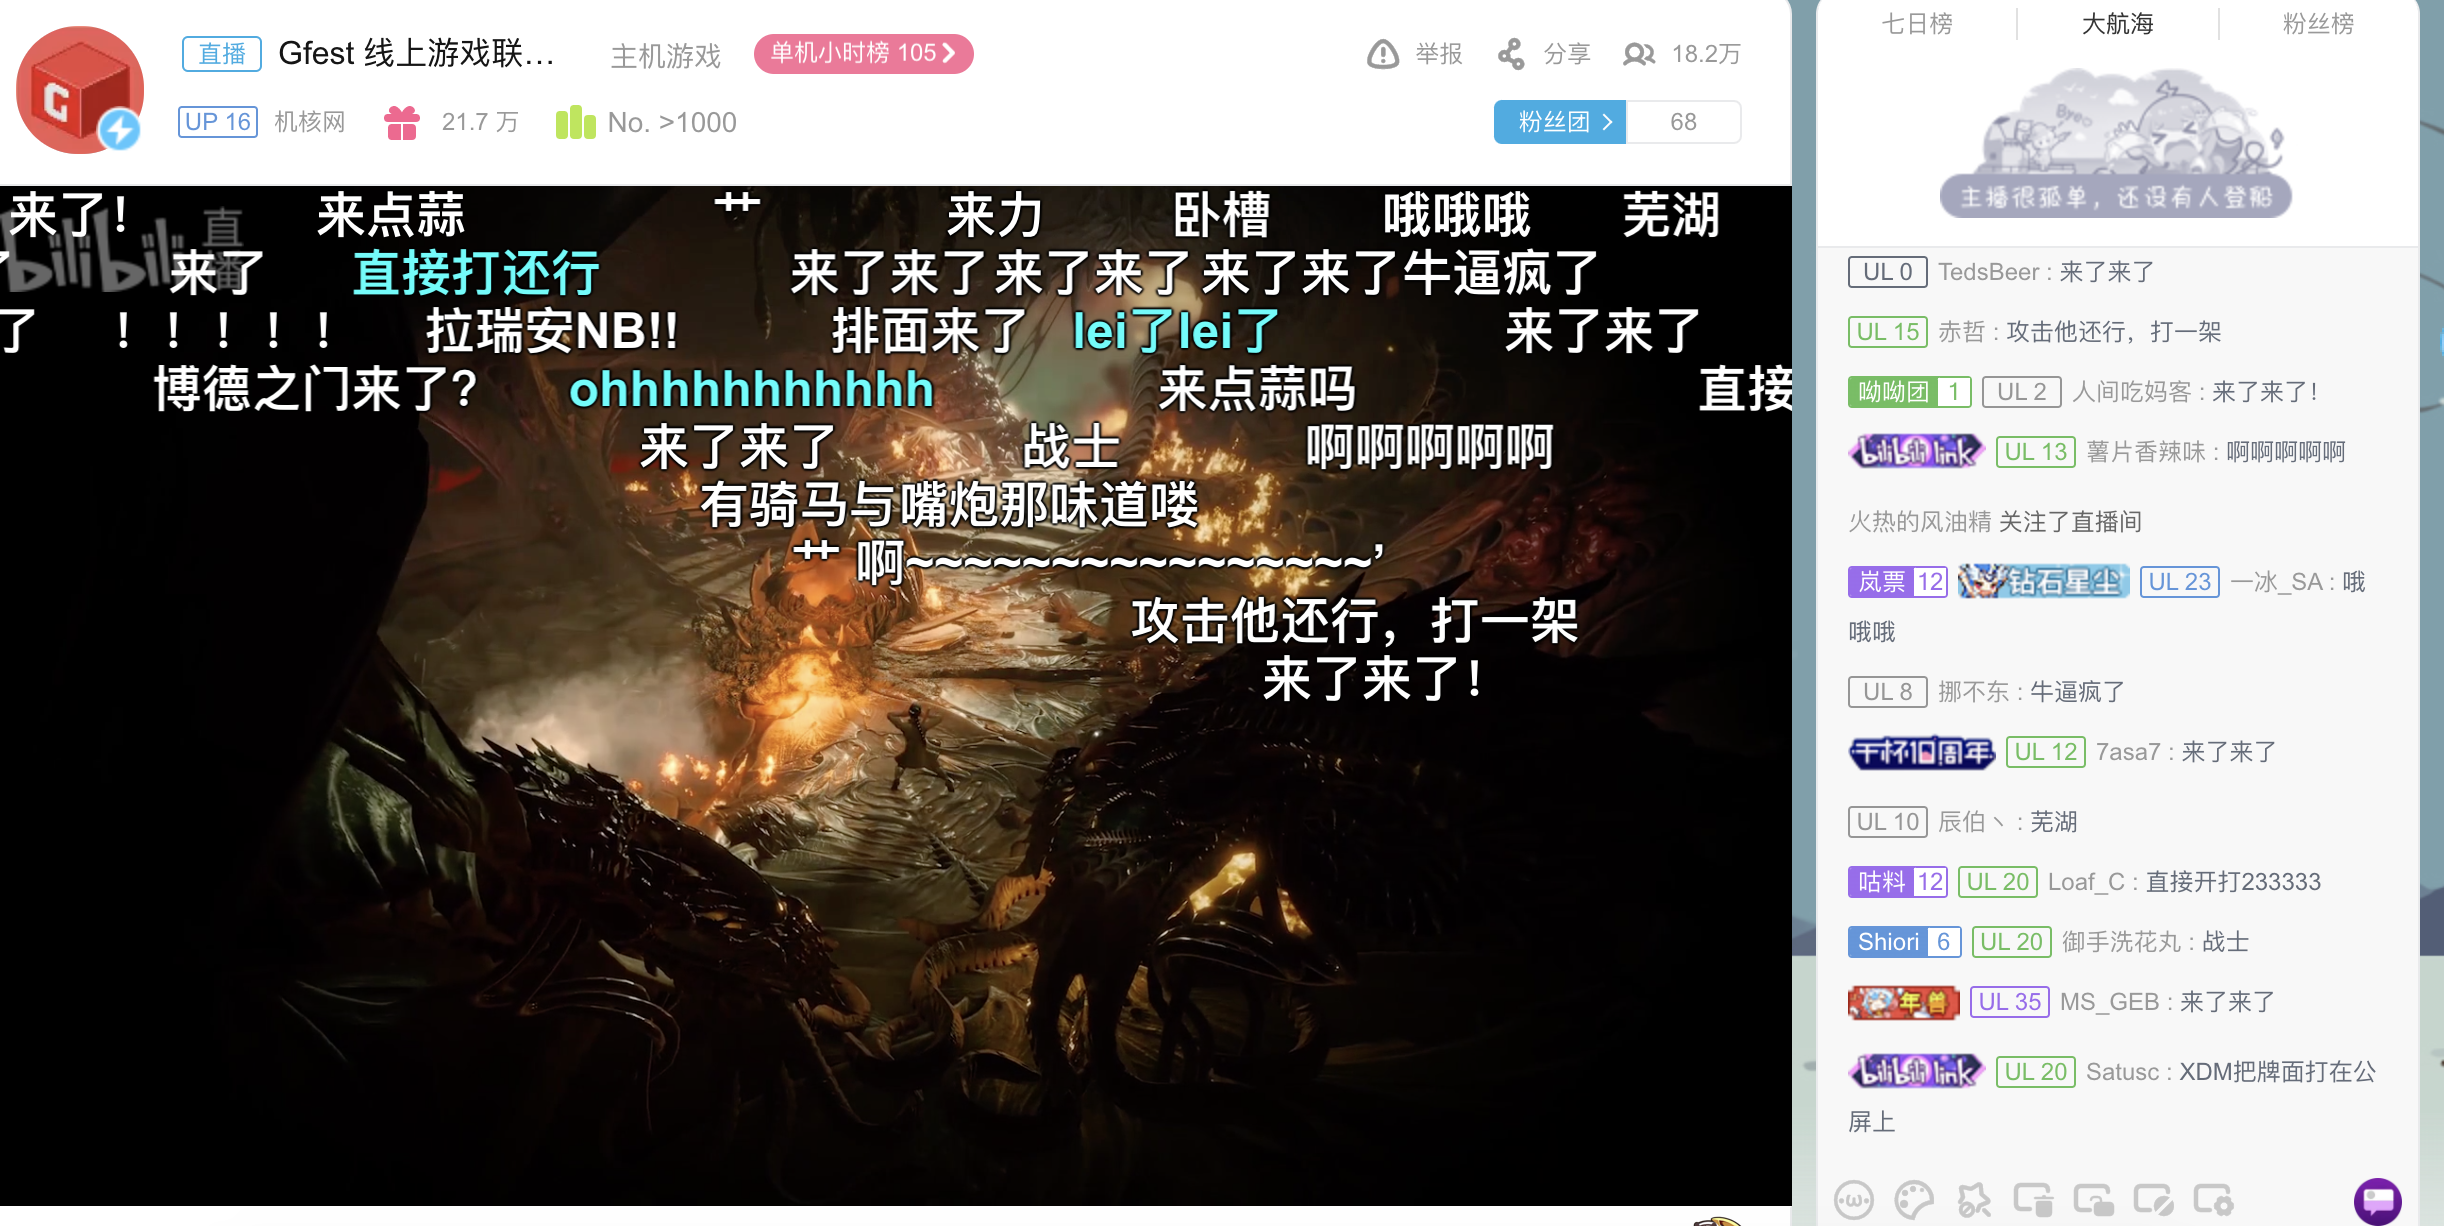Open the chat block/filter settings icon
The image size is (2444, 1226).
2153,1200
